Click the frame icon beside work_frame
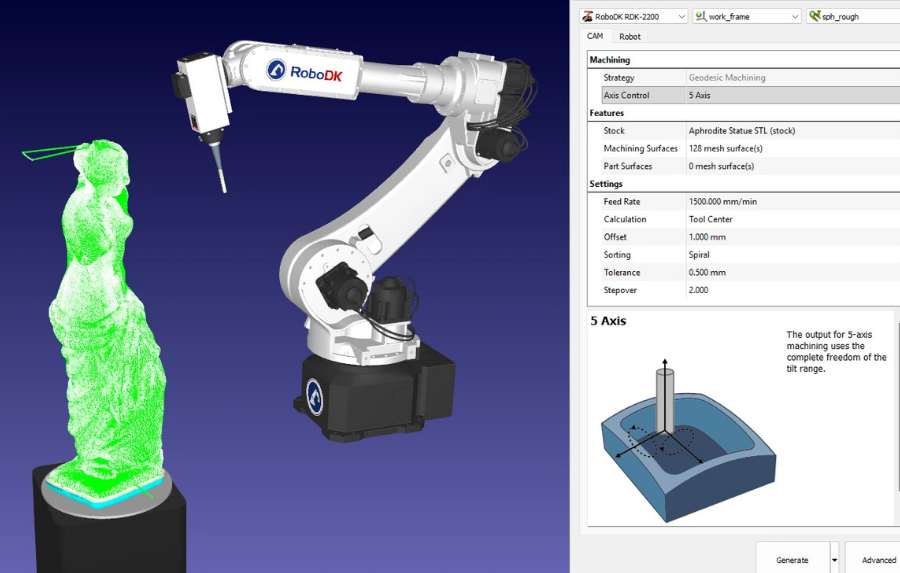 (701, 17)
